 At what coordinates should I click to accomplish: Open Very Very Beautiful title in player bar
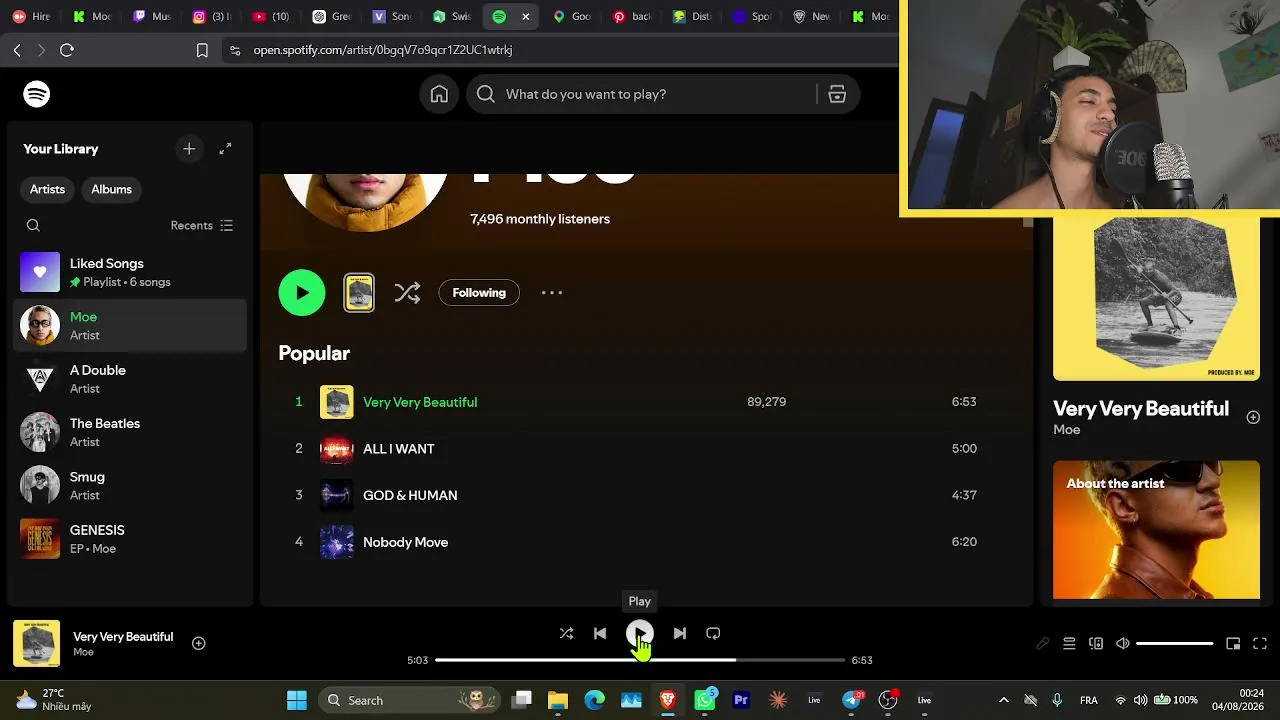123,637
